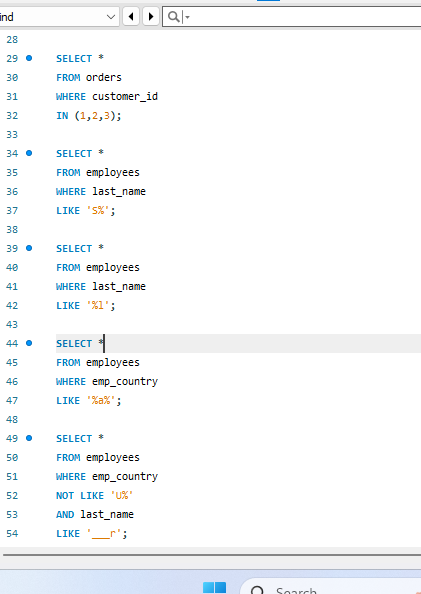Screen dimensions: 421x594
Task: Go to previous search match arrow
Action: [x=131, y=17]
